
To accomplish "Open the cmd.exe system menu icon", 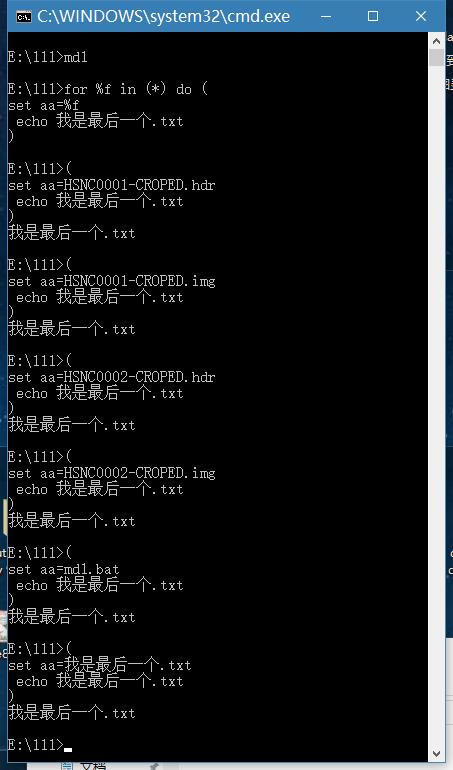I will pos(23,16).
